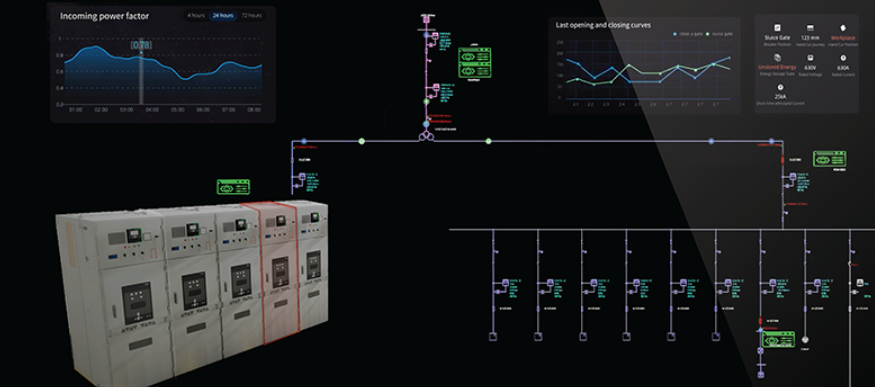The image size is (875, 387).
Task: Choose the 72 hours range option
Action: click(251, 16)
